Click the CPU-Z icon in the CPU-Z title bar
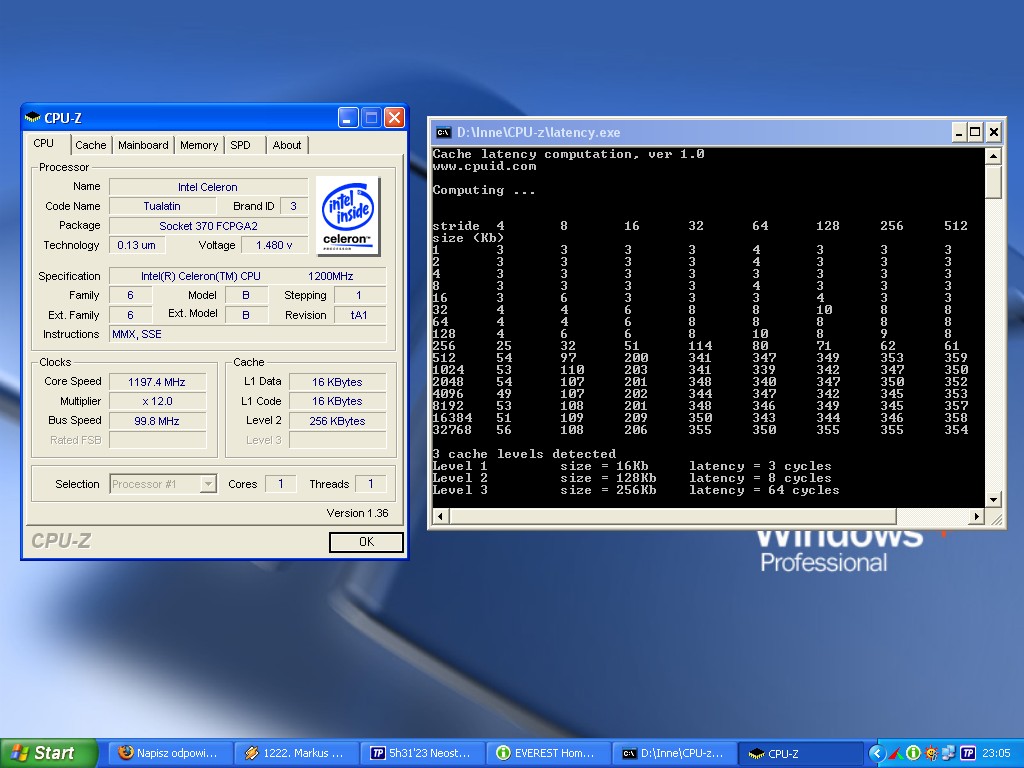 pos(33,118)
